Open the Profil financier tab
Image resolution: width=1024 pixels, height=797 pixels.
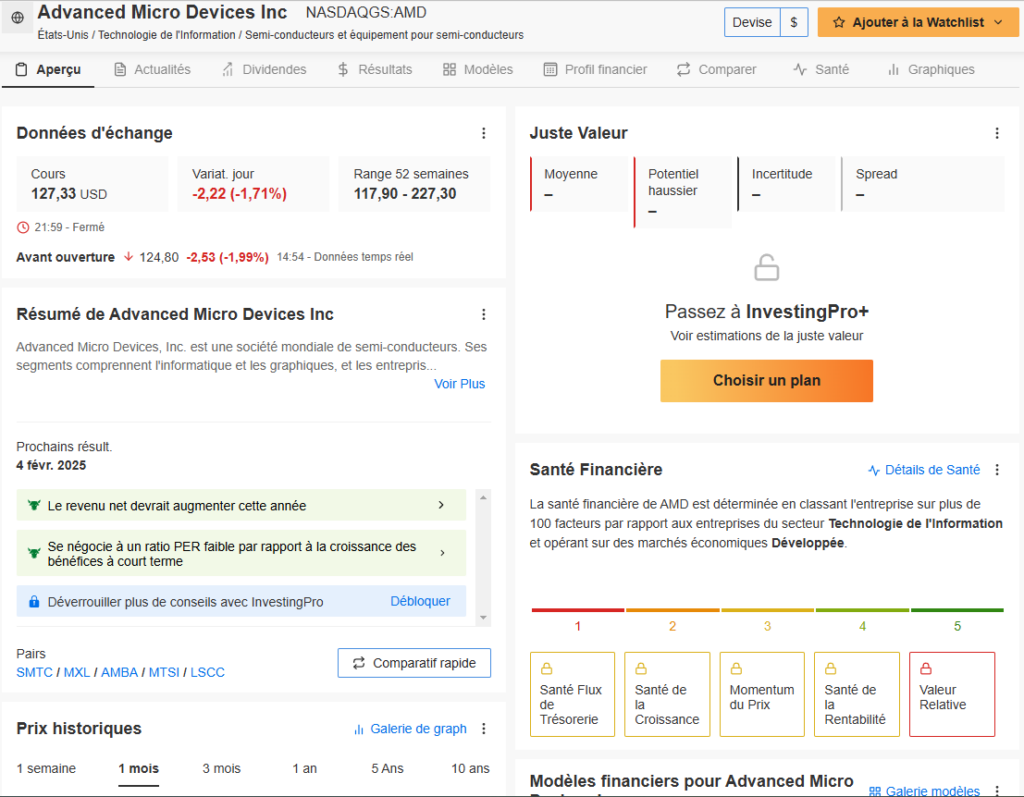pos(595,70)
